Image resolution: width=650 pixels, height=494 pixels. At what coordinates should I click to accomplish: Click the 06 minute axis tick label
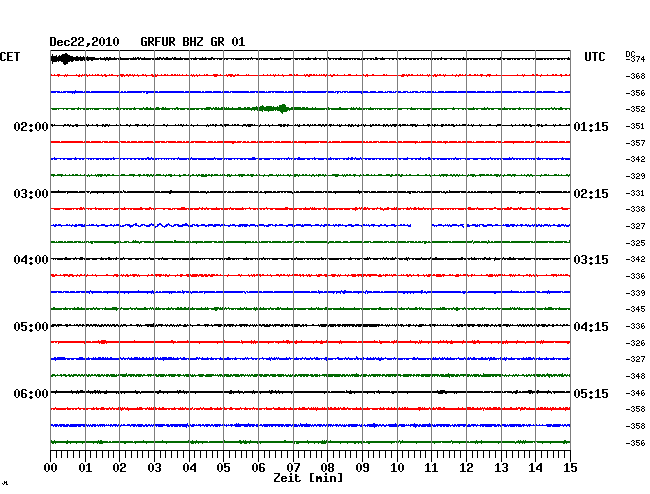[x=258, y=468]
